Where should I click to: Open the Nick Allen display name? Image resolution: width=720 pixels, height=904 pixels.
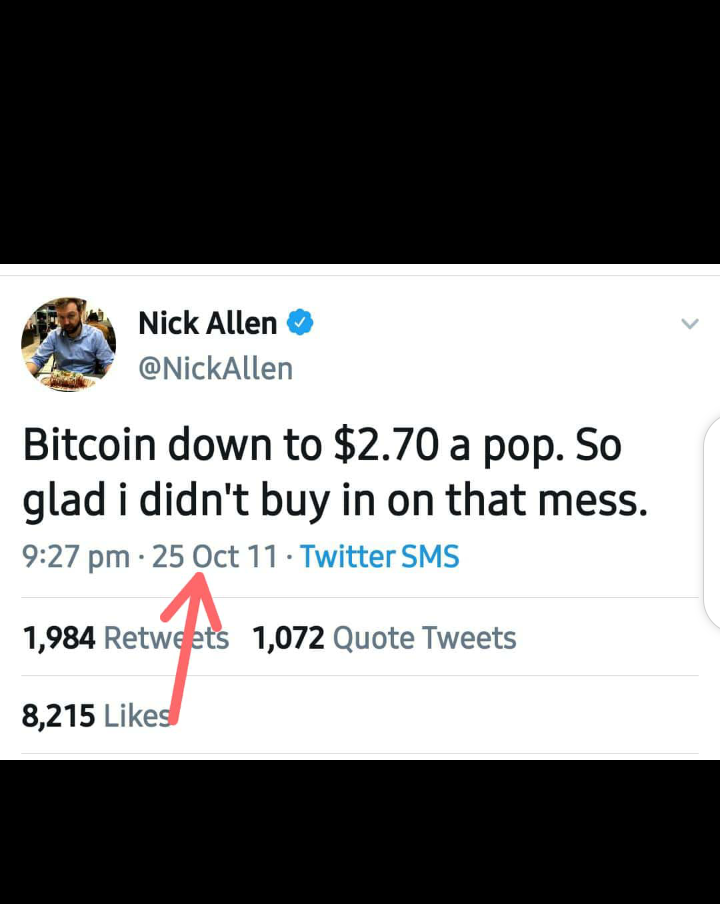208,323
